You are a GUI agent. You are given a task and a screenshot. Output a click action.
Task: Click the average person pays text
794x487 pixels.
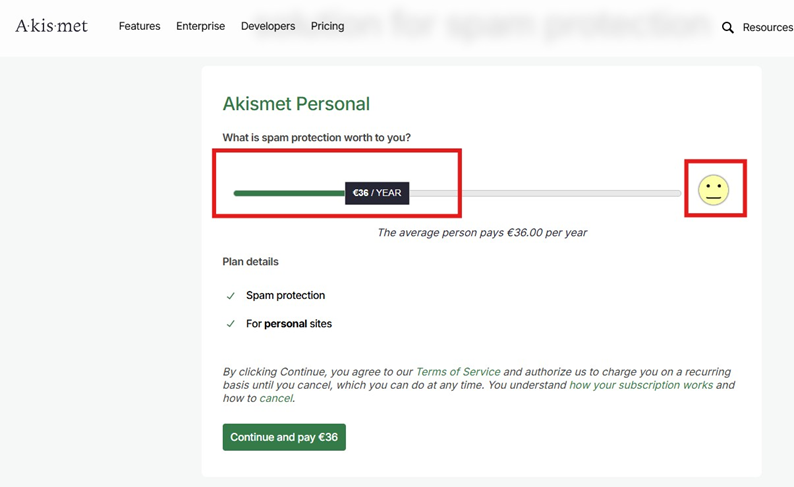(x=482, y=232)
